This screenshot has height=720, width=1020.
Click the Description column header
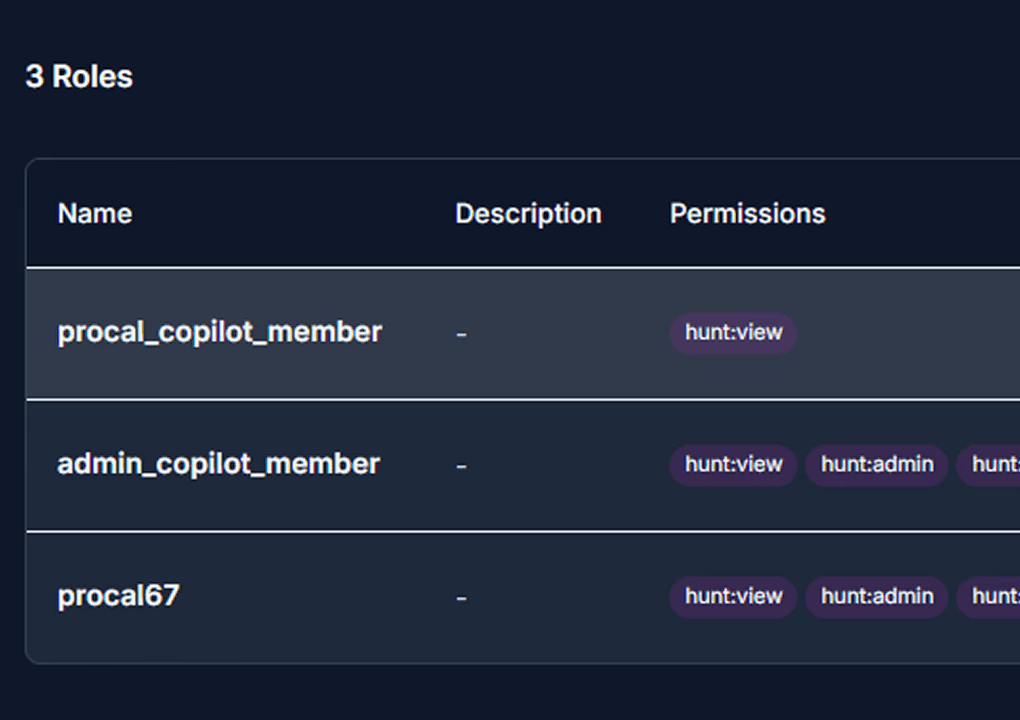click(528, 214)
